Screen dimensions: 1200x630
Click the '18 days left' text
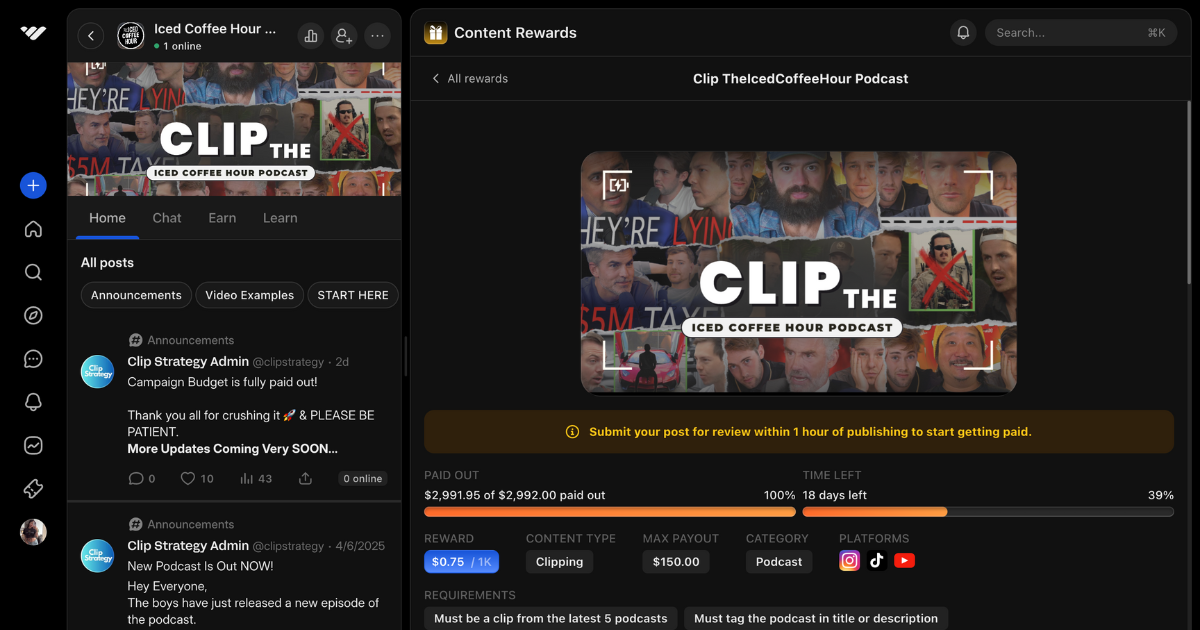coord(835,495)
